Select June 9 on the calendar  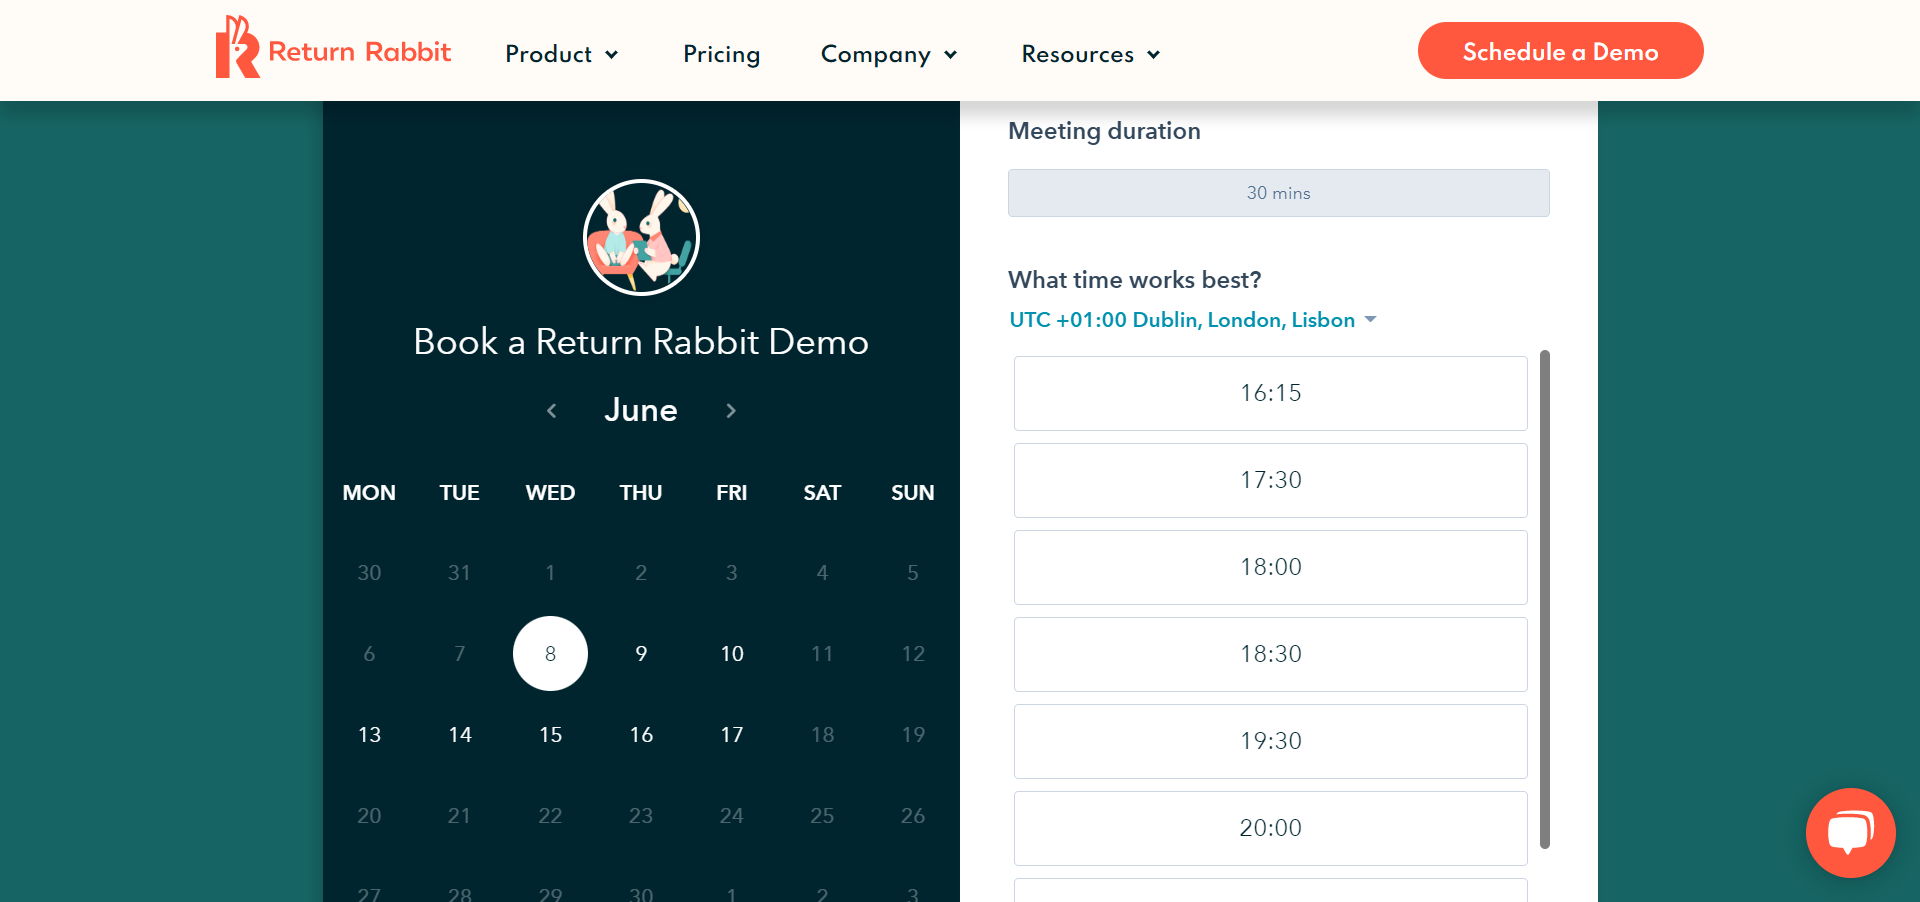(641, 653)
